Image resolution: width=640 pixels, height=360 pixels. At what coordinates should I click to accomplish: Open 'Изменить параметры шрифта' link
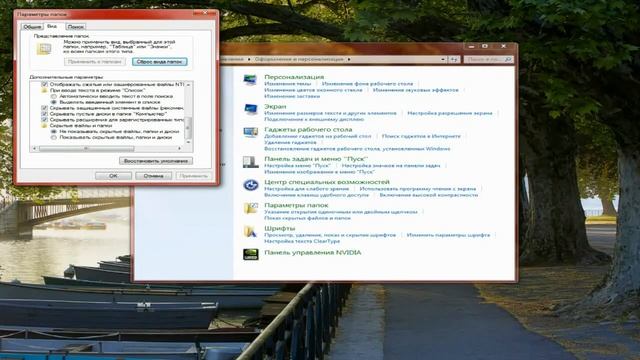click(x=448, y=235)
